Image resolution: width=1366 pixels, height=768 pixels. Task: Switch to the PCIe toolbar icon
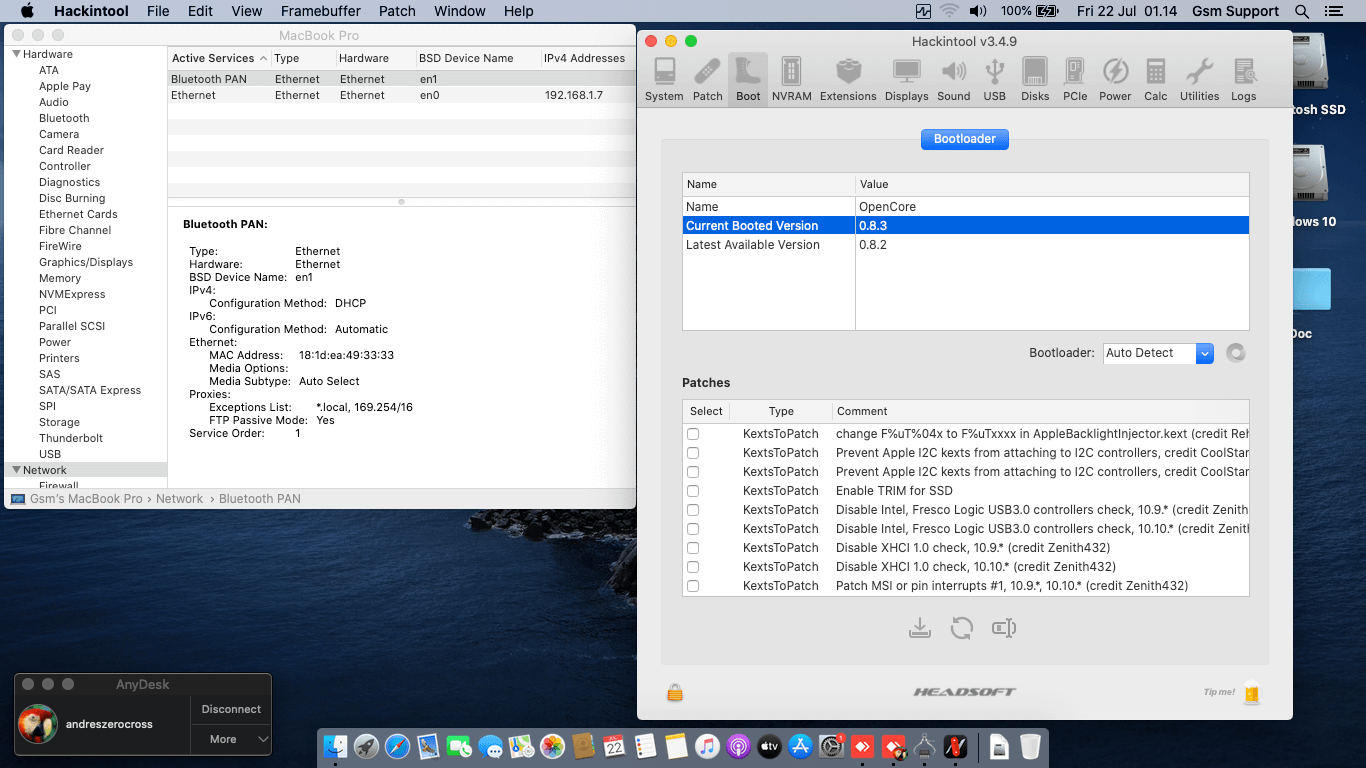1075,79
